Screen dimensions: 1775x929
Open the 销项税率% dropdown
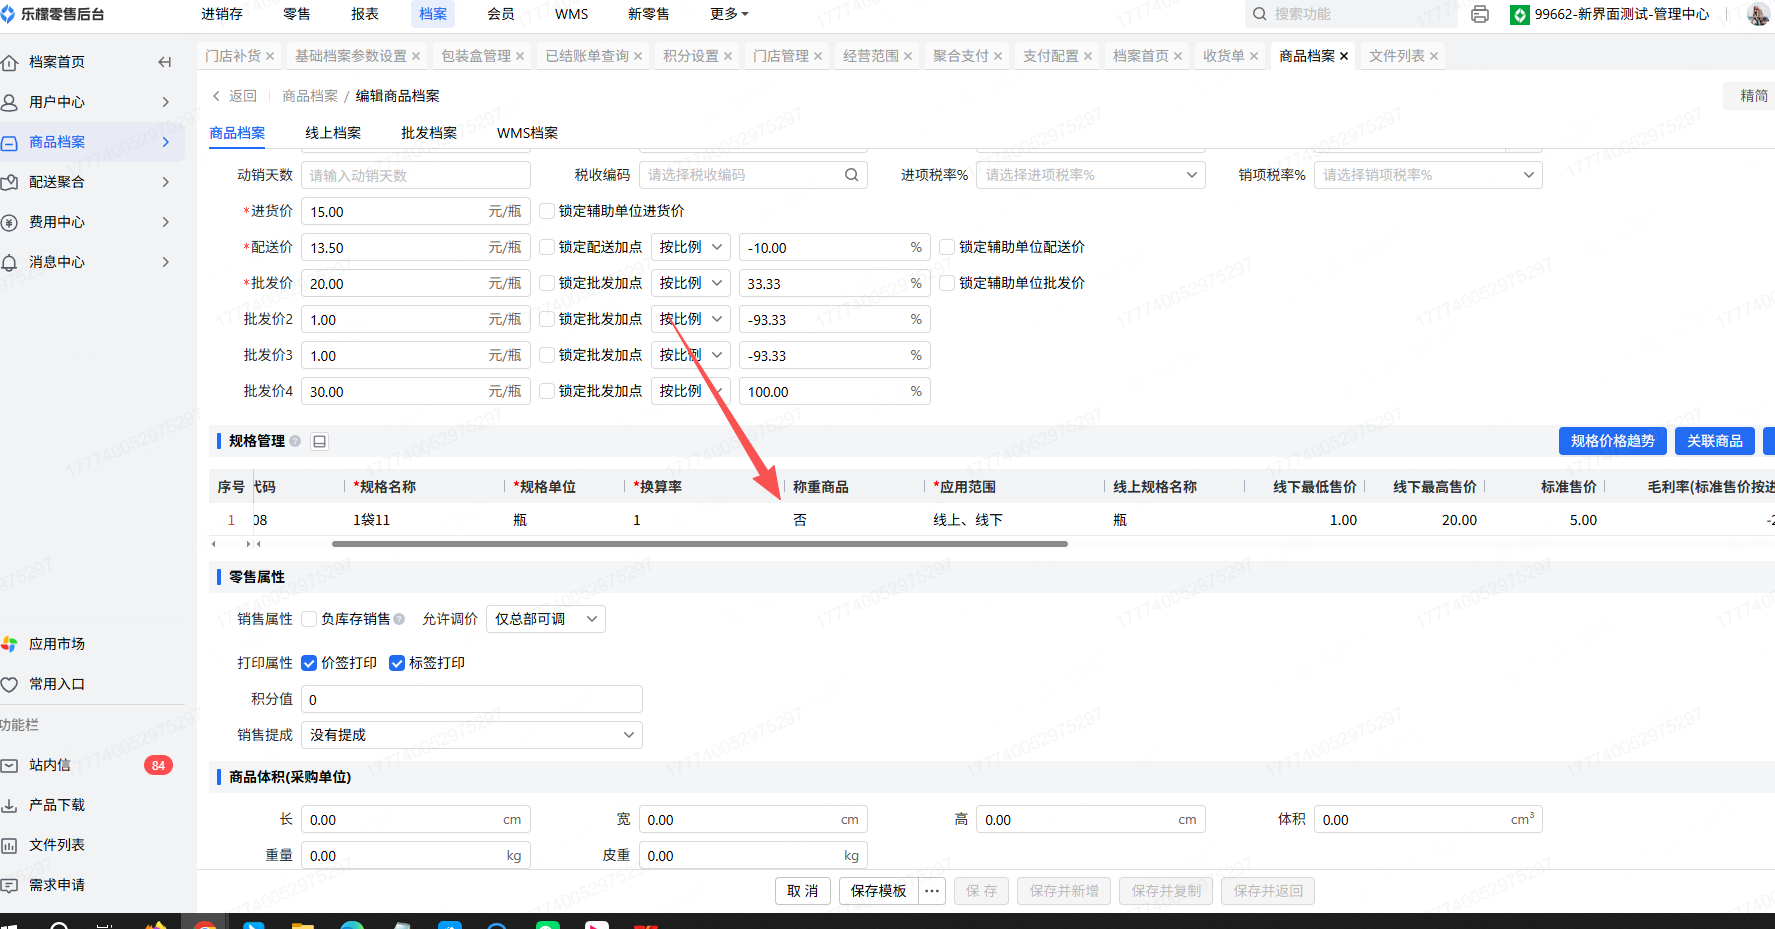pyautogui.click(x=1428, y=175)
